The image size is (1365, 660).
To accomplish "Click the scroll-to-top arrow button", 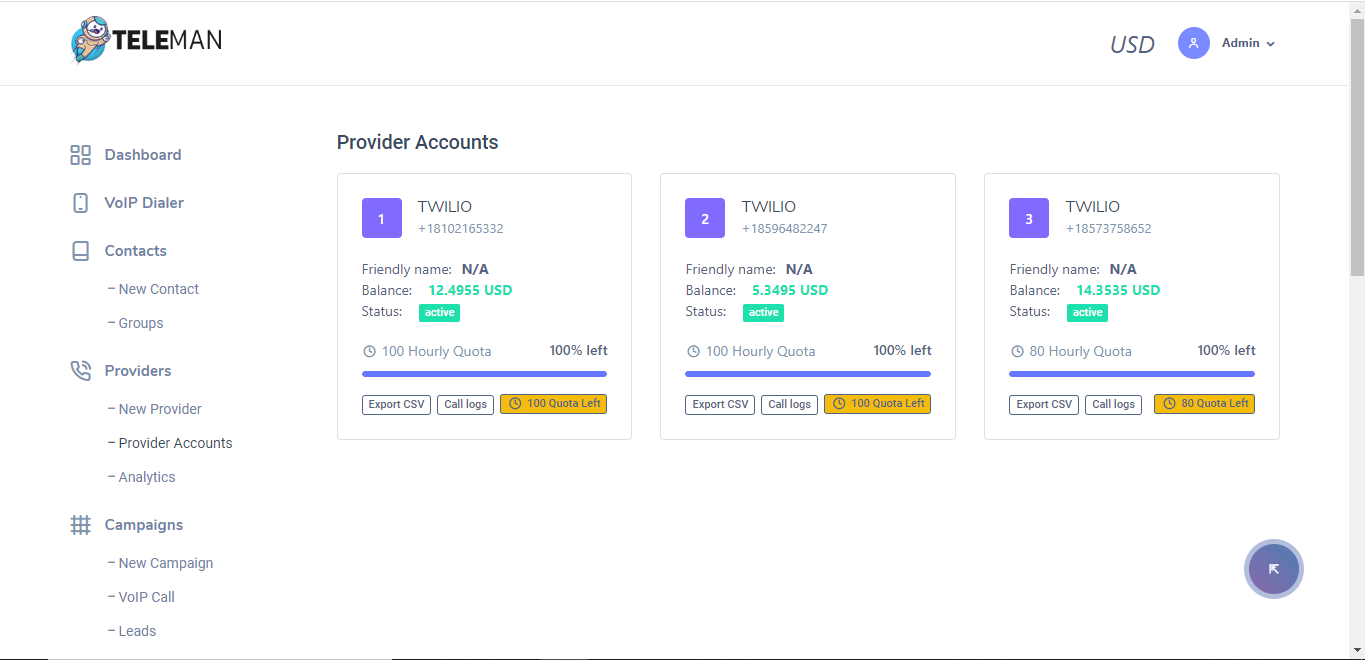I will click(x=1273, y=568).
